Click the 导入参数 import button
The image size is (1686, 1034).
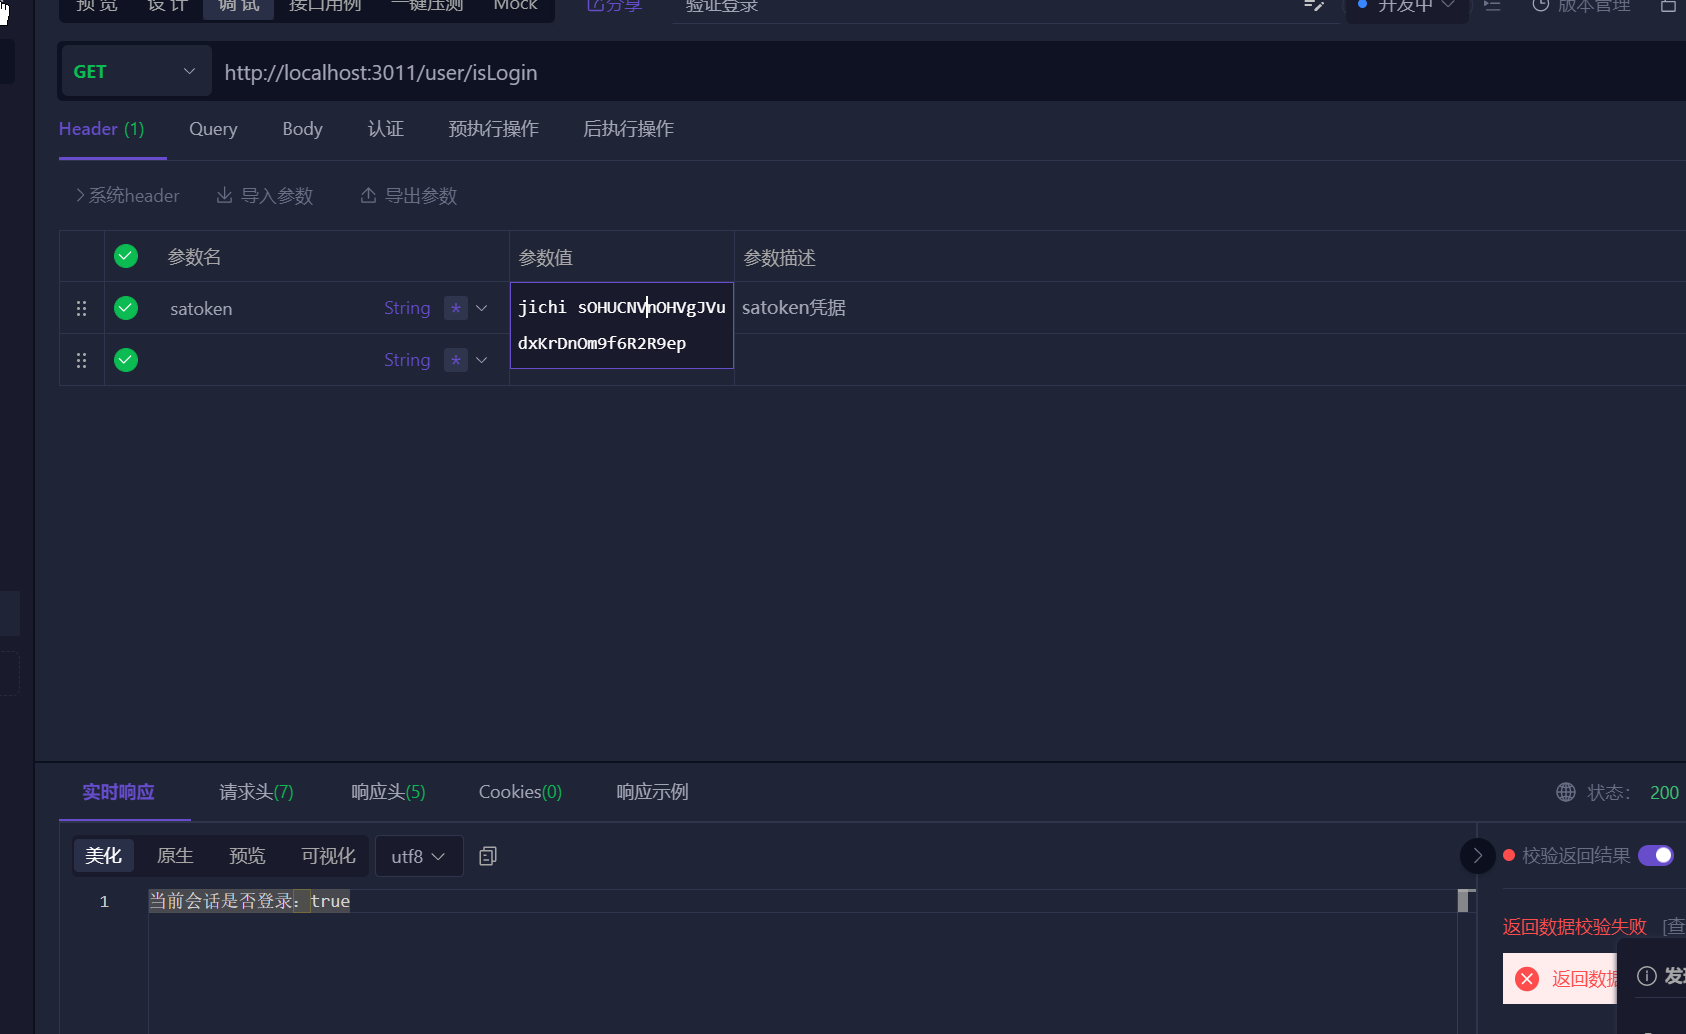pos(265,196)
